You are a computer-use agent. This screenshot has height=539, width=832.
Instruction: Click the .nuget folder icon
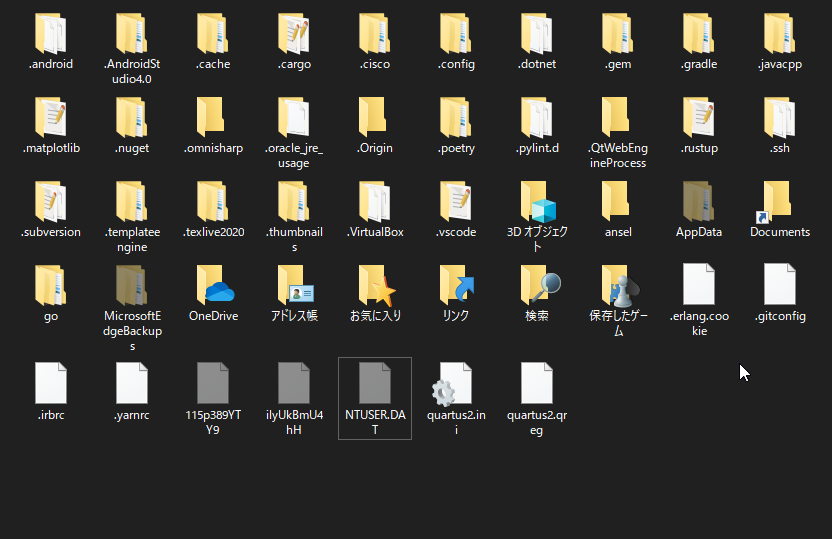[132, 118]
